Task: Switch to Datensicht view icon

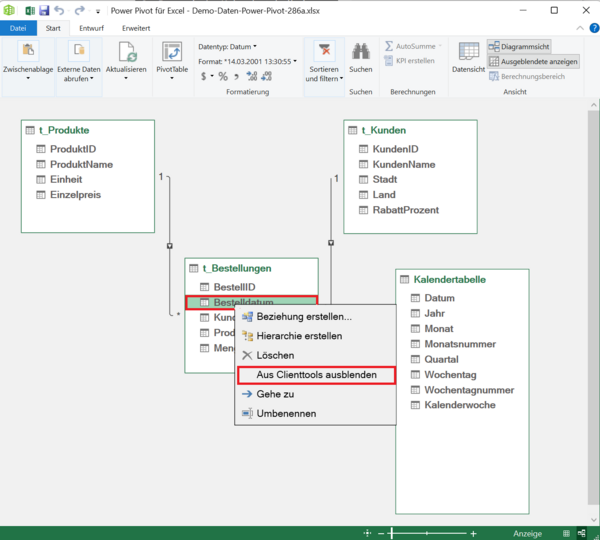Action: coord(468,52)
